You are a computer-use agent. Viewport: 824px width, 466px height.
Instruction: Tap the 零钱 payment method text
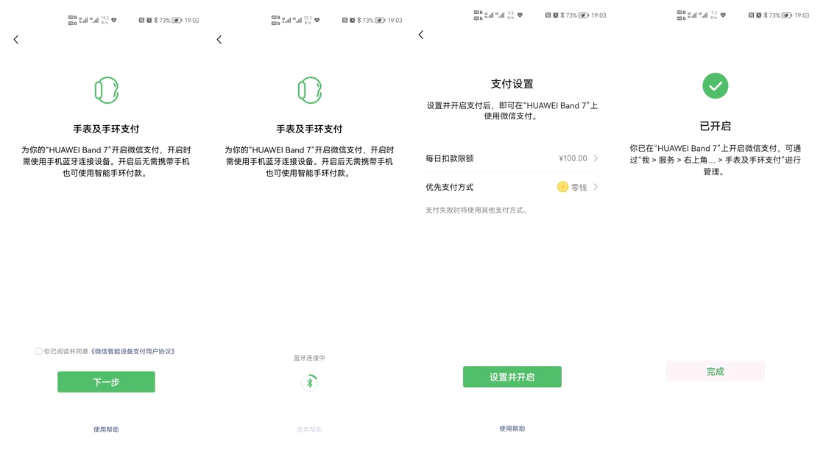pos(579,188)
